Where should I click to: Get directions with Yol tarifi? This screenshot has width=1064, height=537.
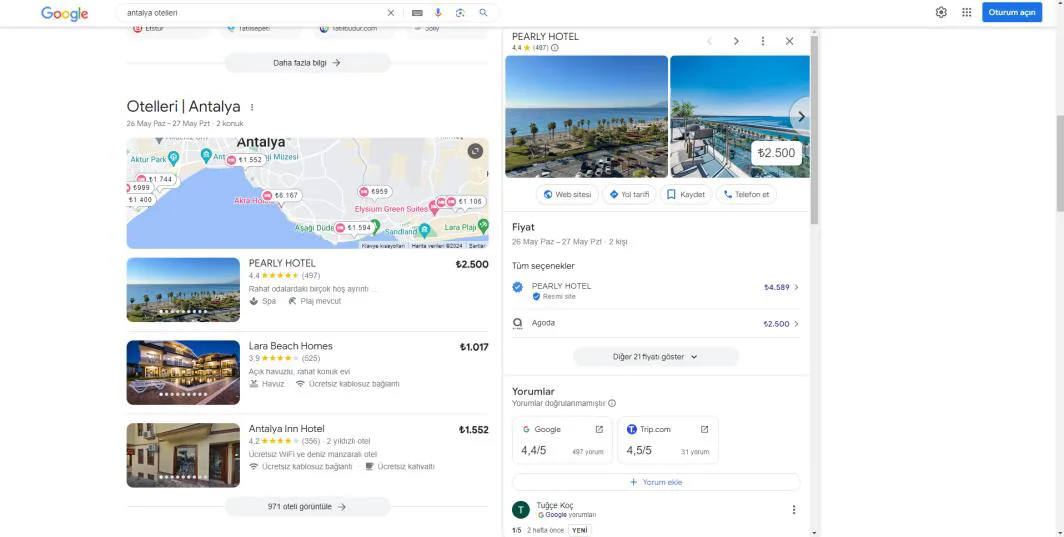click(629, 194)
